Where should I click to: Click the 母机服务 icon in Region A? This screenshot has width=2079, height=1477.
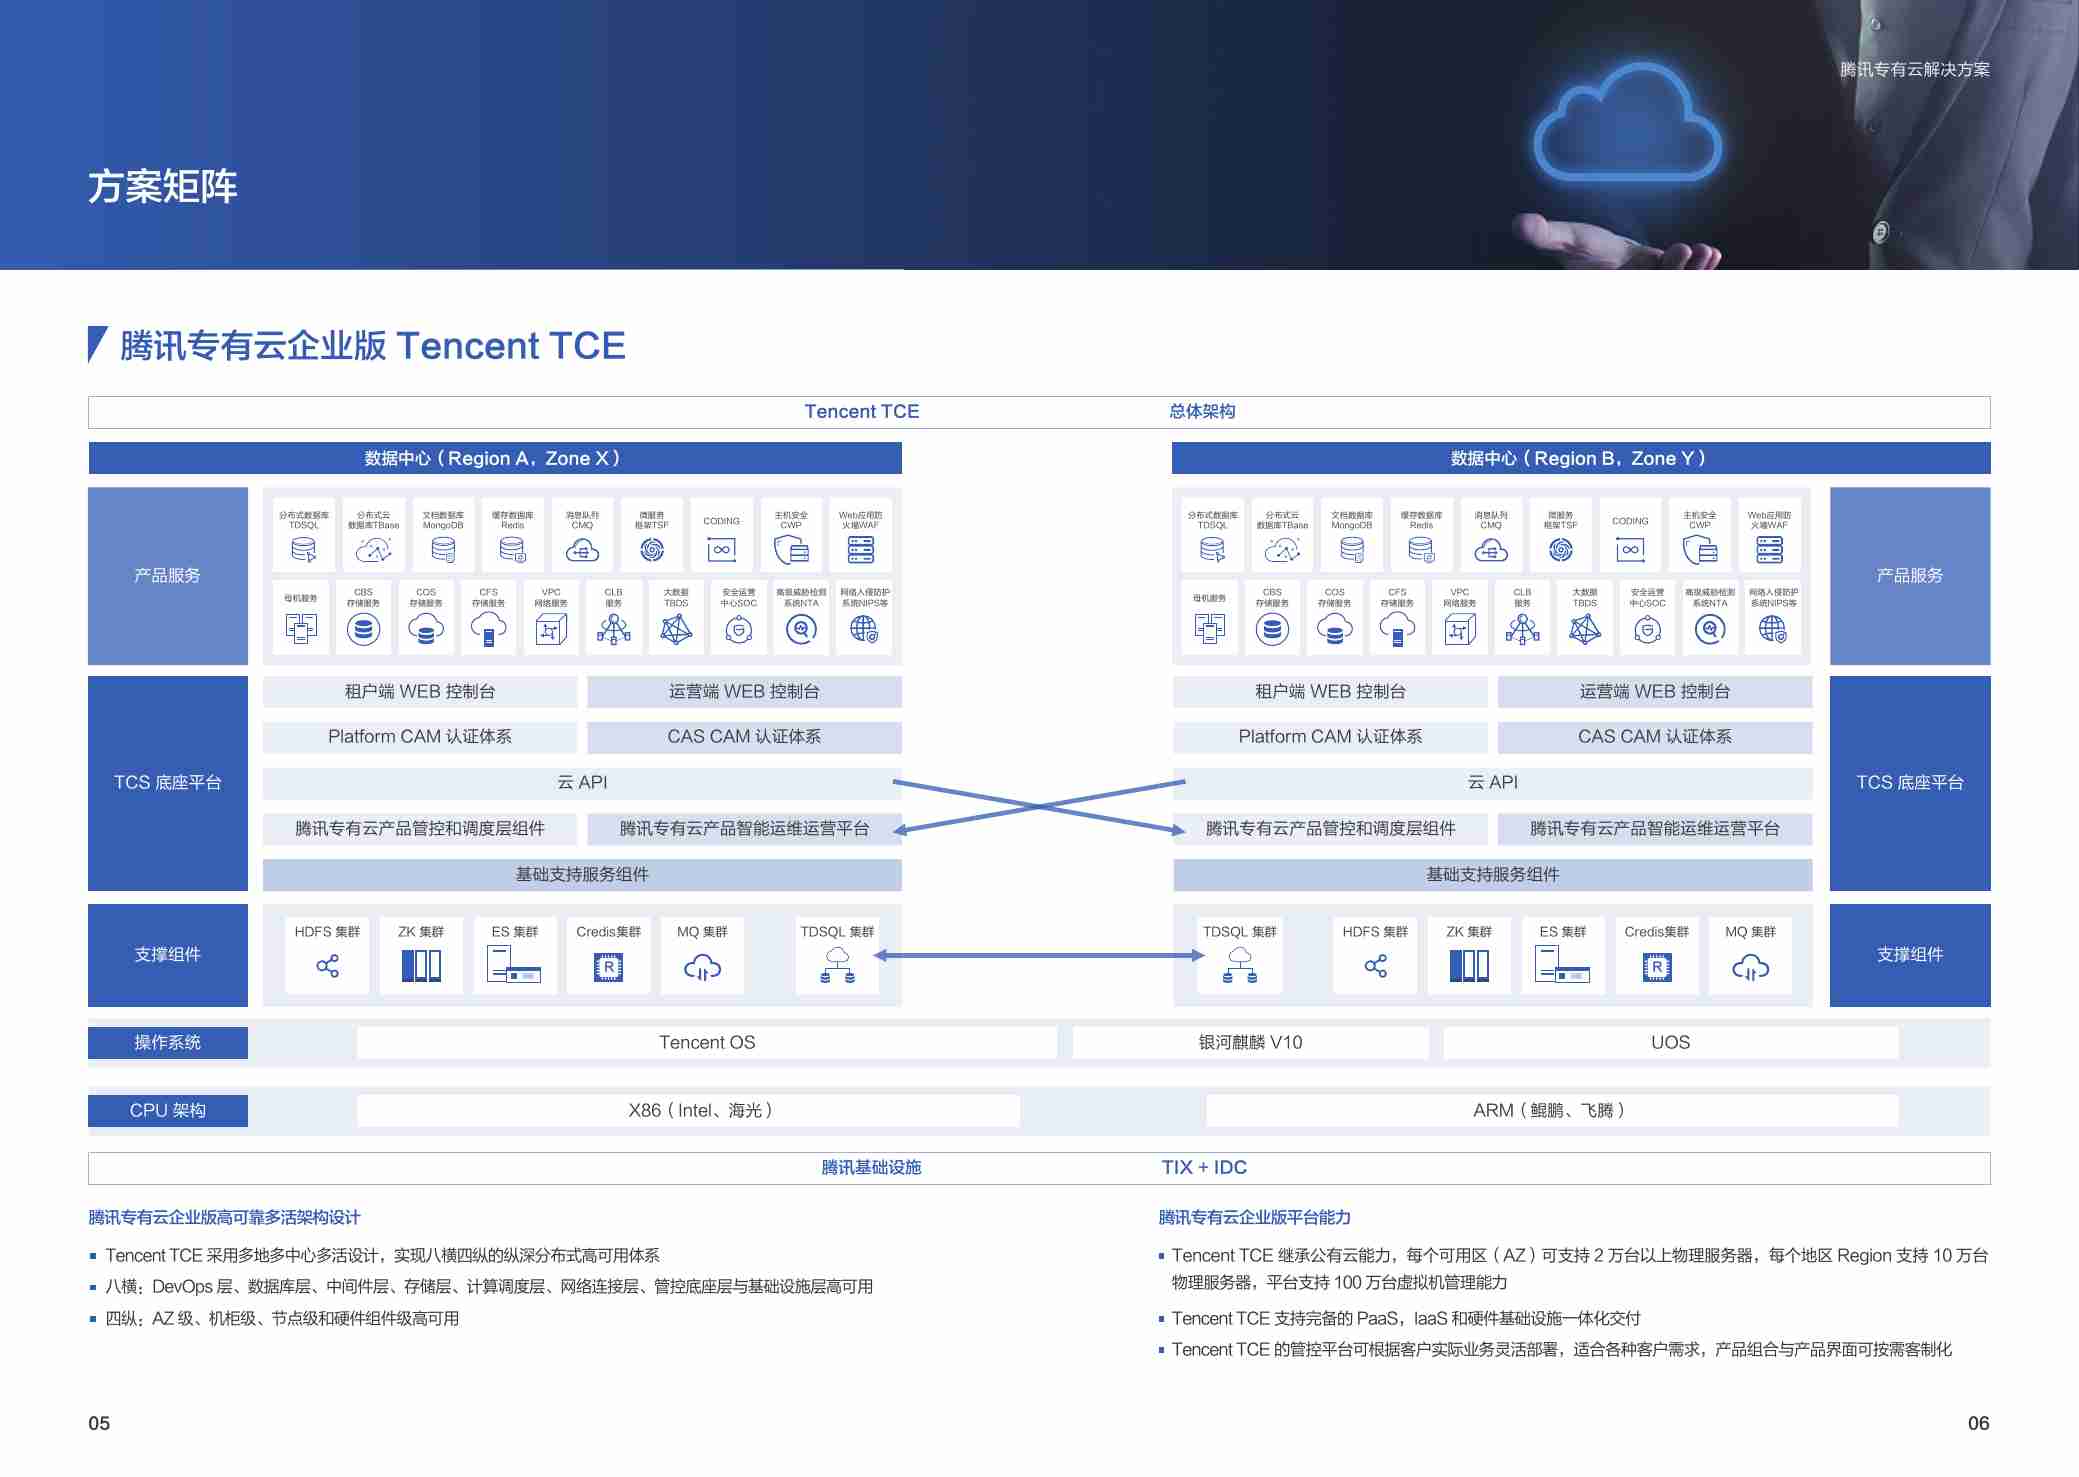click(x=301, y=629)
